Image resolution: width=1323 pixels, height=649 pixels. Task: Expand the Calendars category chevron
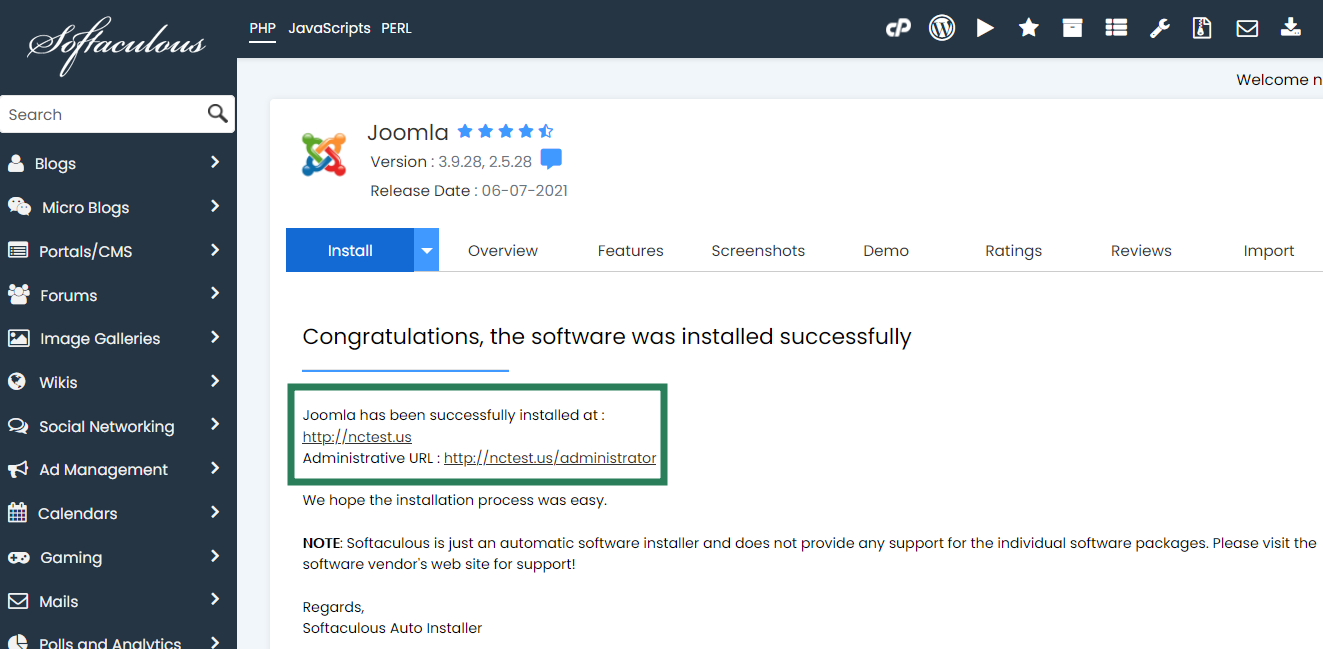point(215,512)
